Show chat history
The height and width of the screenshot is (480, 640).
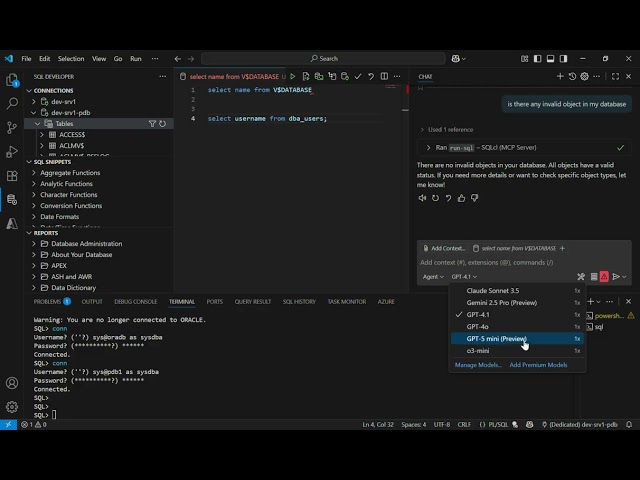[572, 76]
